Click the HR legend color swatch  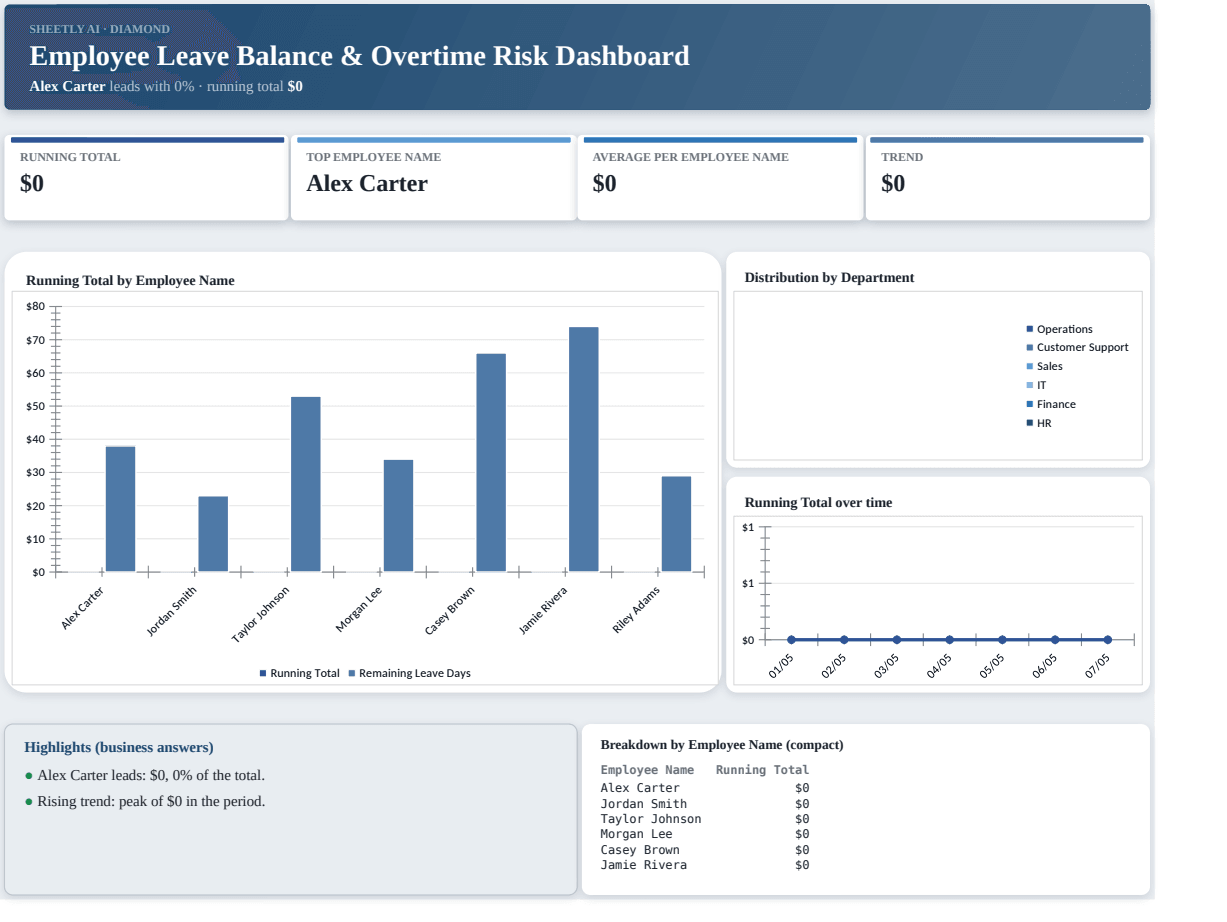click(x=1029, y=423)
